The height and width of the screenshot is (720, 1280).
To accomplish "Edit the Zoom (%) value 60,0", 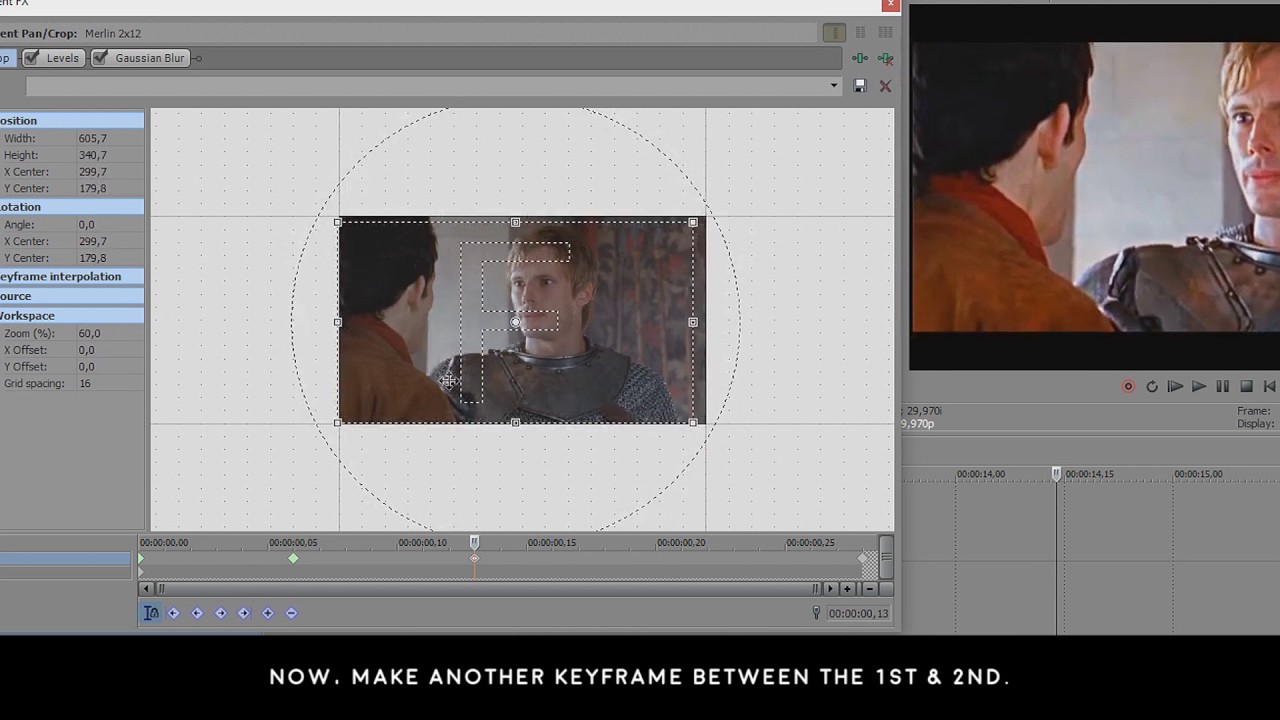I will tap(108, 333).
